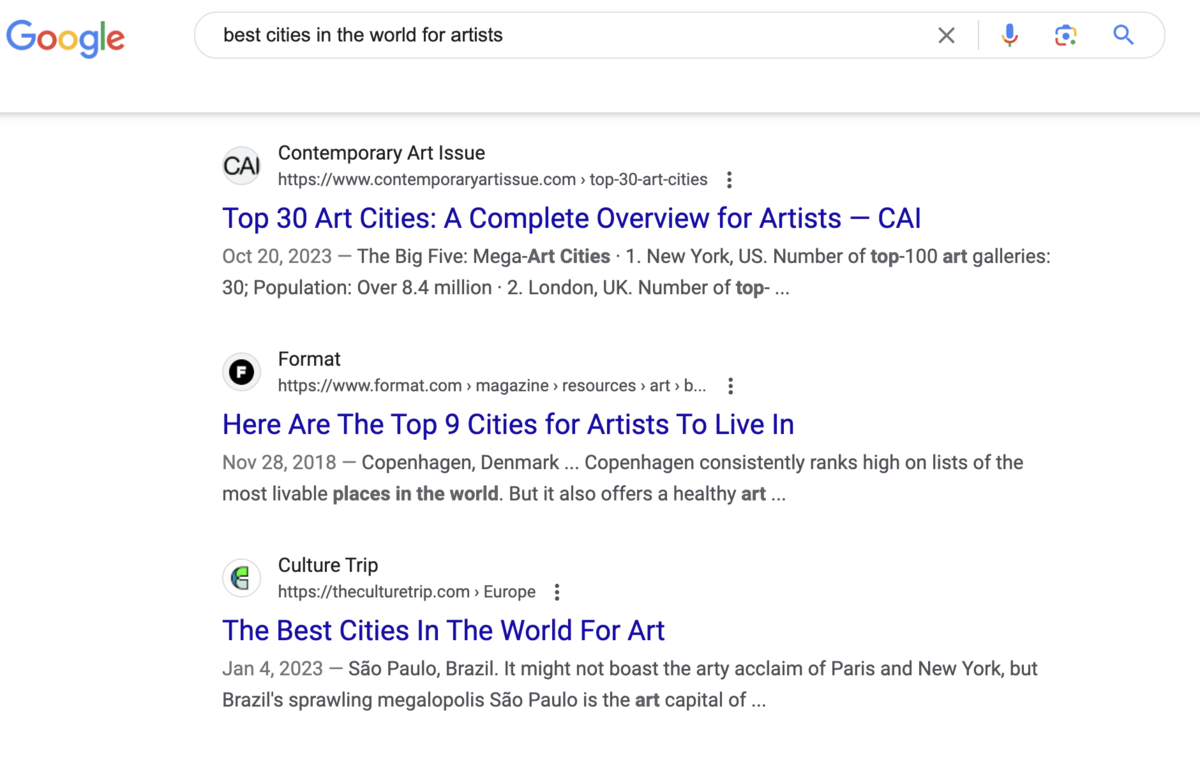Open more options for Contemporary Art Issue result
Viewport: 1200px width, 757px height.
pos(729,180)
